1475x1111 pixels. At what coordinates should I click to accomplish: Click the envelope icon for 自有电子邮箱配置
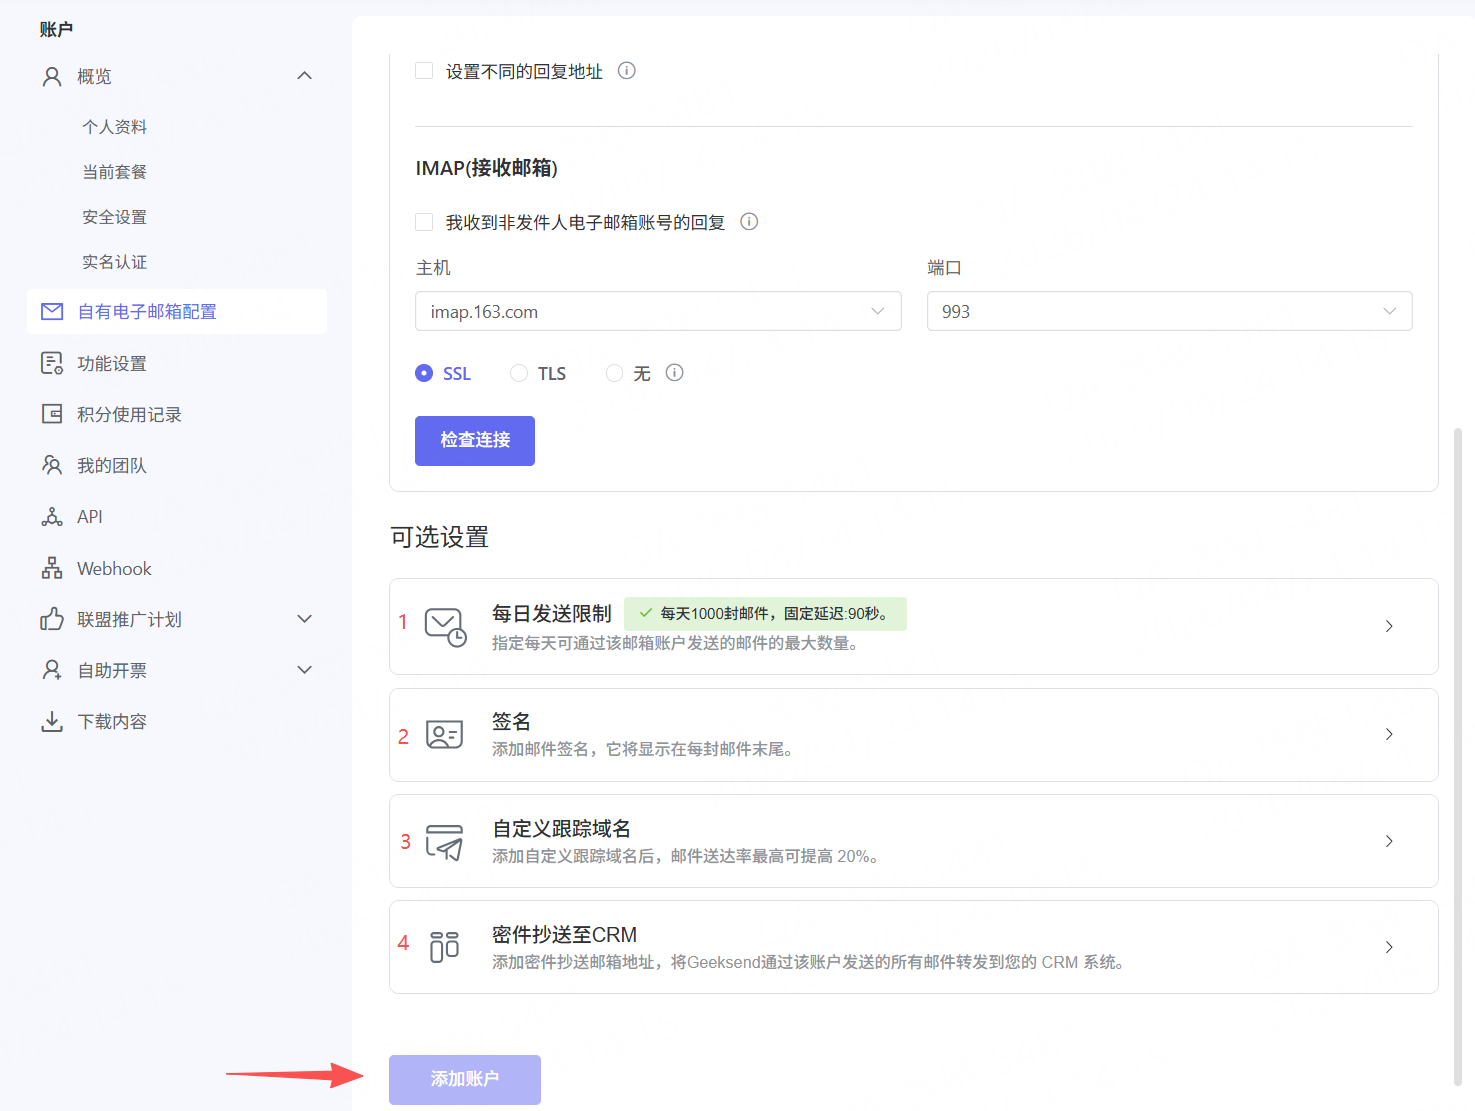pyautogui.click(x=52, y=312)
